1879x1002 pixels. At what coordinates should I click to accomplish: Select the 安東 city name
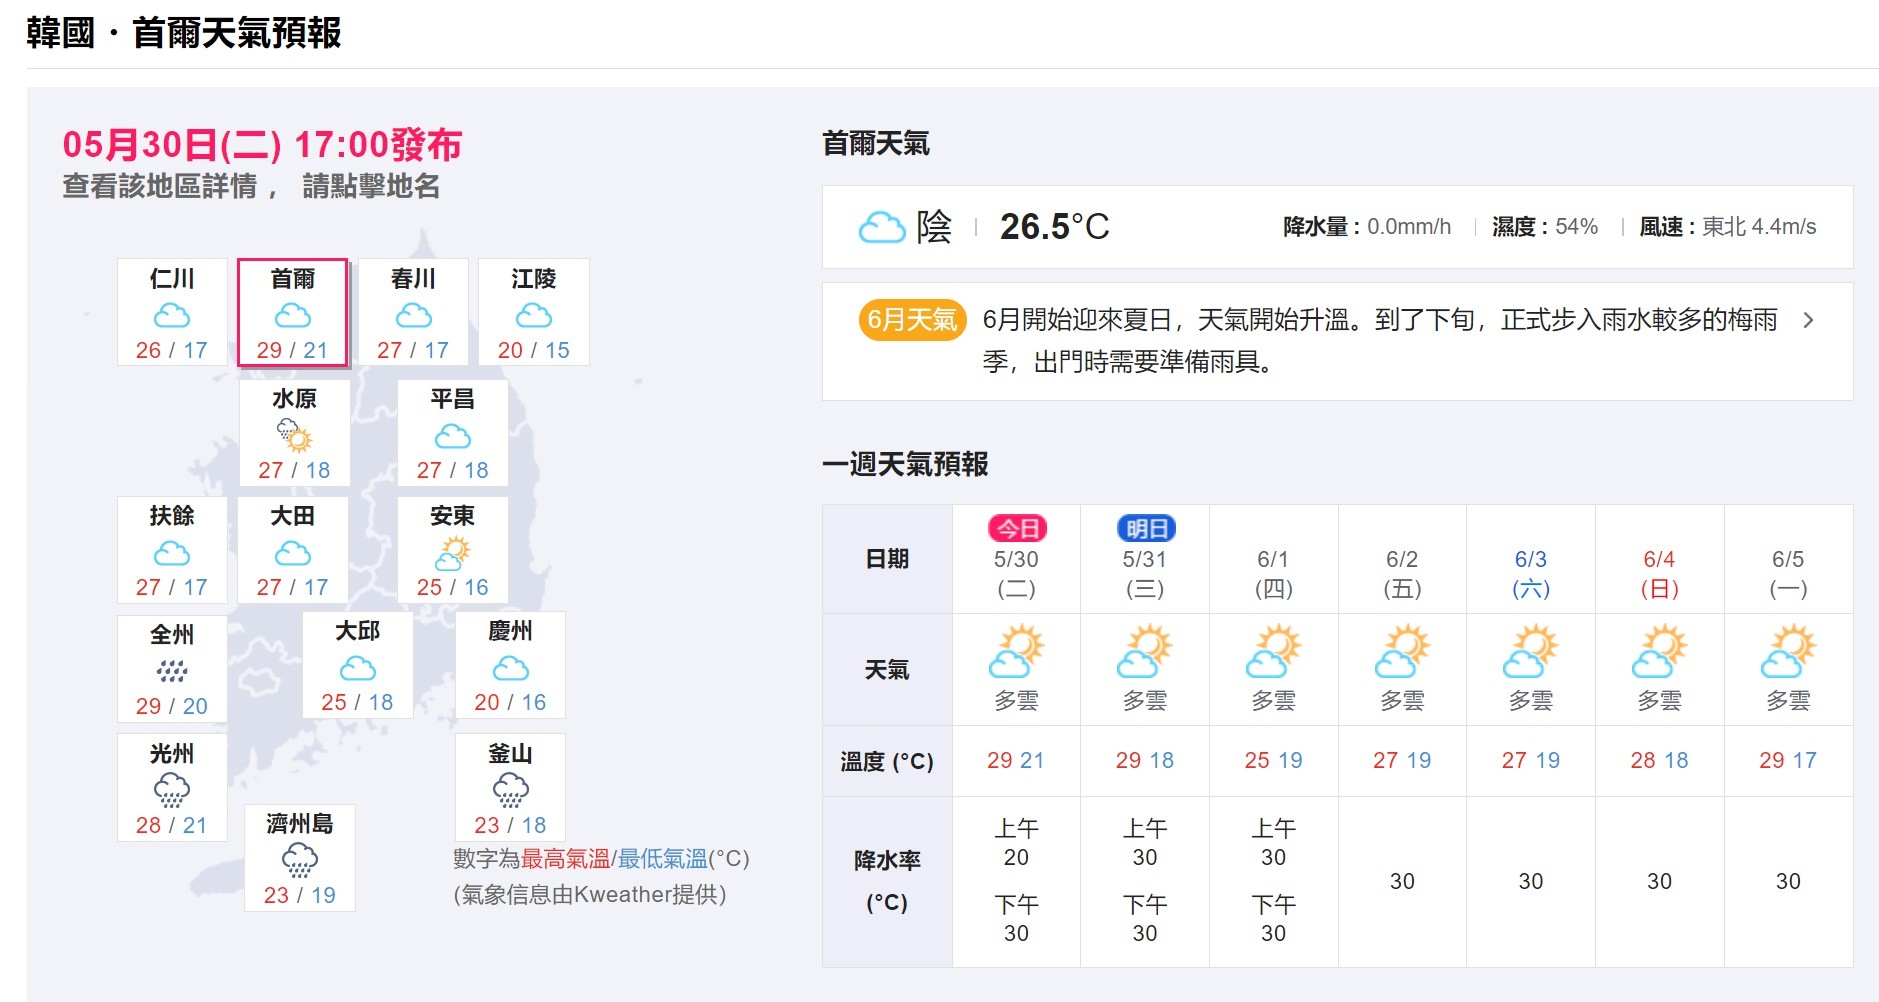(x=453, y=515)
